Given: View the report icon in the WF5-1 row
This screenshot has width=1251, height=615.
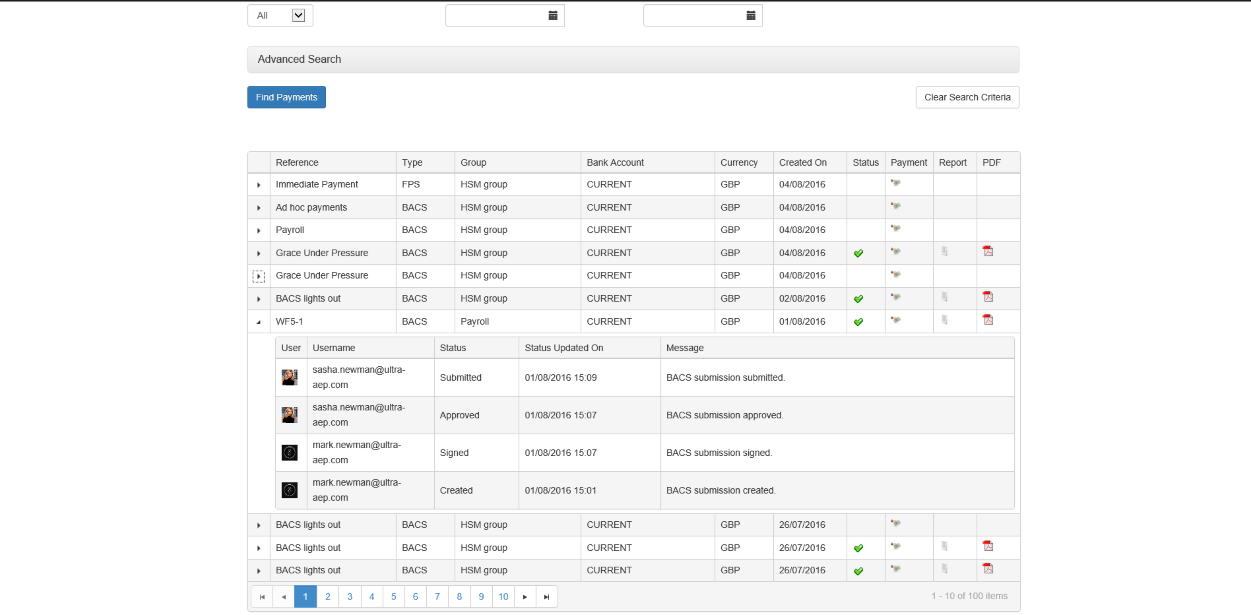Looking at the screenshot, I should 944,320.
